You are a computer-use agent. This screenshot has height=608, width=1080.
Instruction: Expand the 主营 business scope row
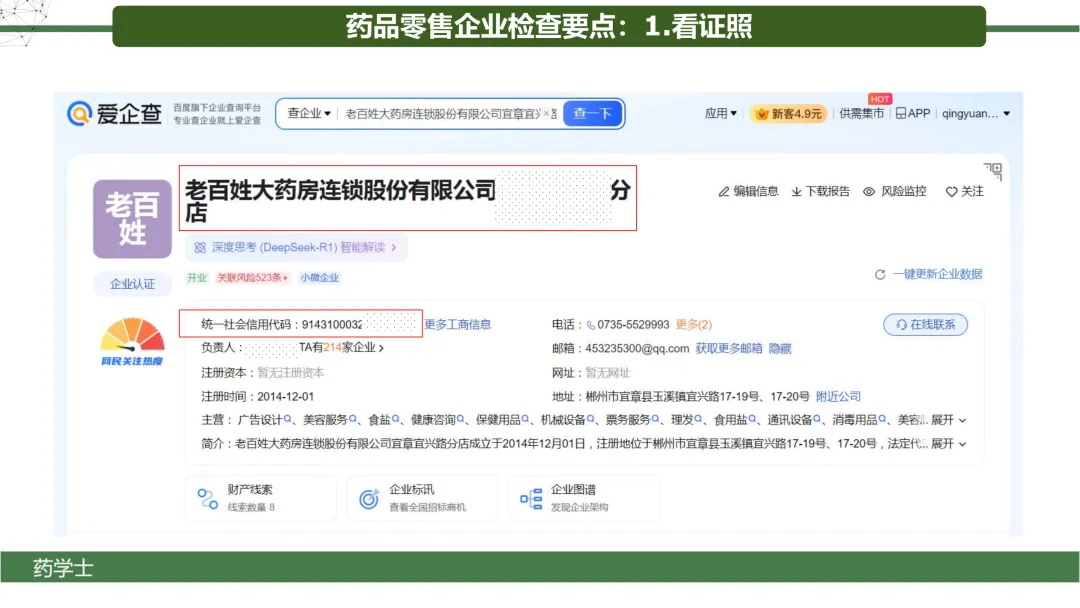point(948,420)
